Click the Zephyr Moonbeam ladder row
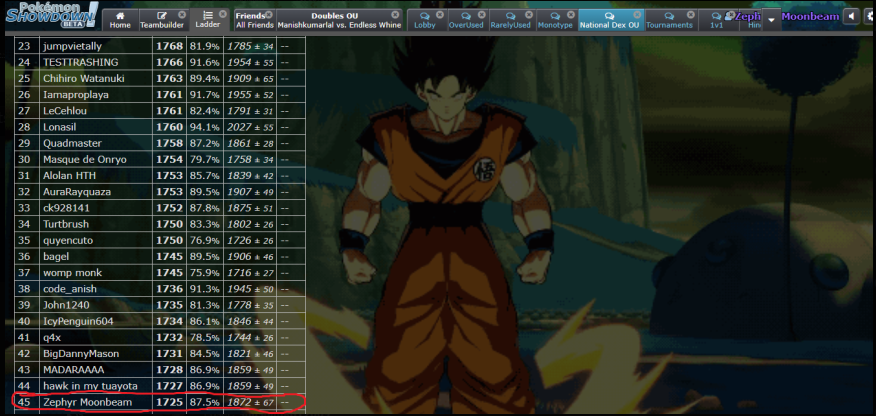The height and width of the screenshot is (416, 876). (x=160, y=402)
